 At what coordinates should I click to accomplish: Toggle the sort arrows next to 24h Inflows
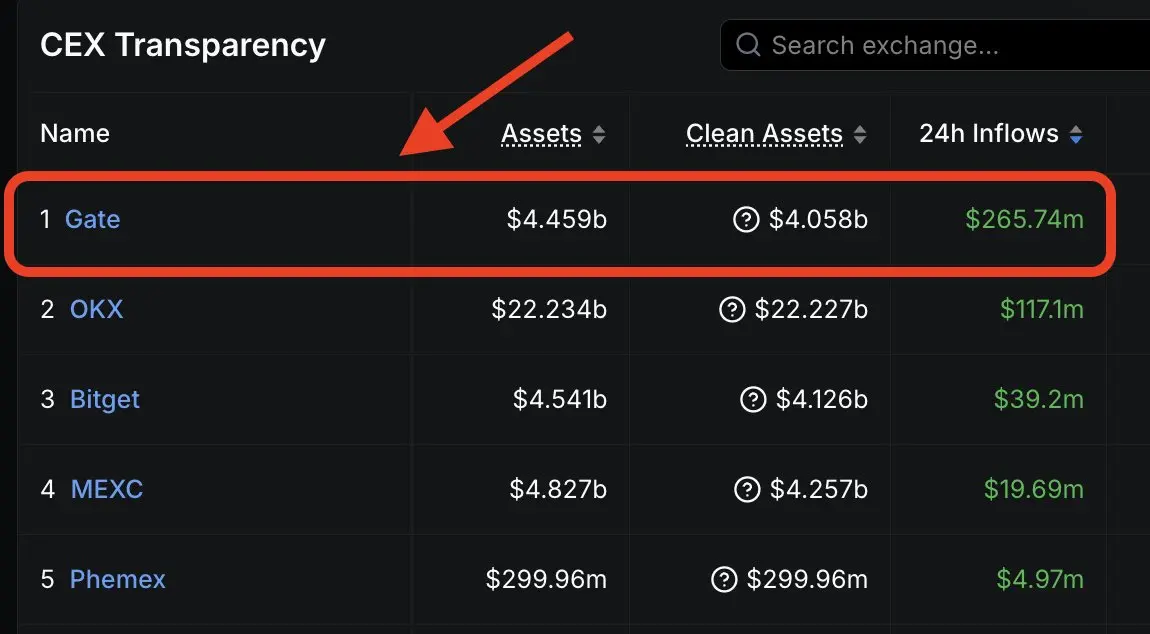click(1076, 134)
